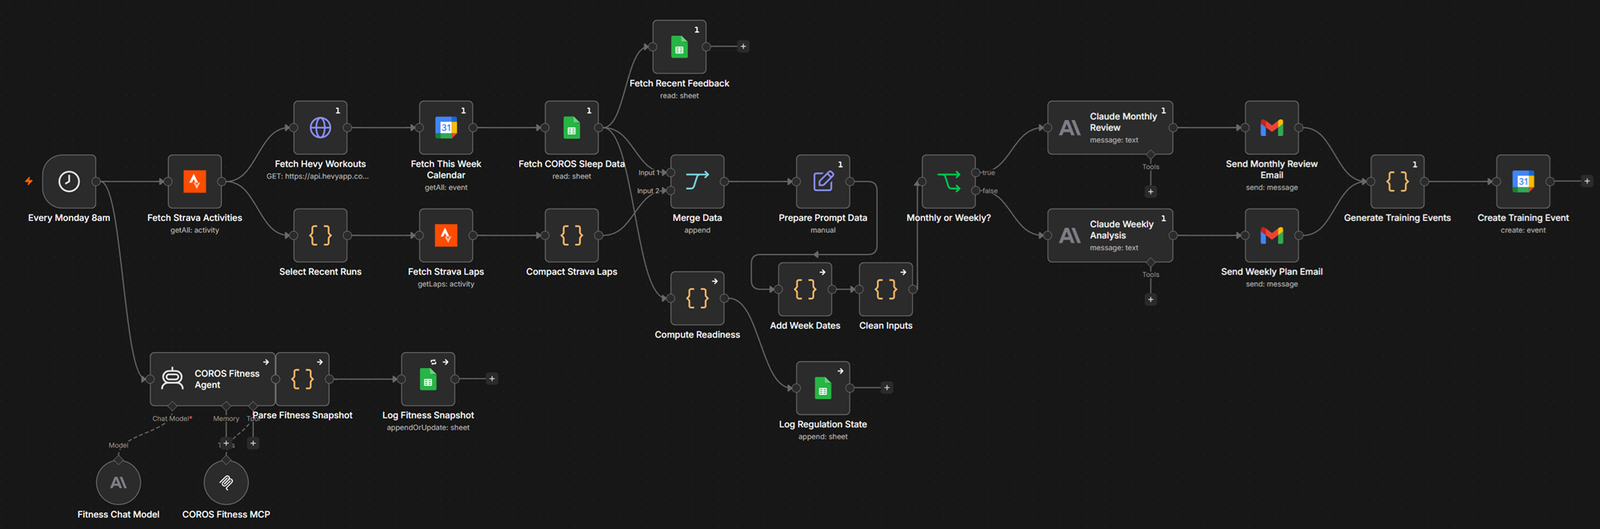Click the Input 1 connector of Merge Data
This screenshot has width=1600, height=529.
pyautogui.click(x=668, y=172)
